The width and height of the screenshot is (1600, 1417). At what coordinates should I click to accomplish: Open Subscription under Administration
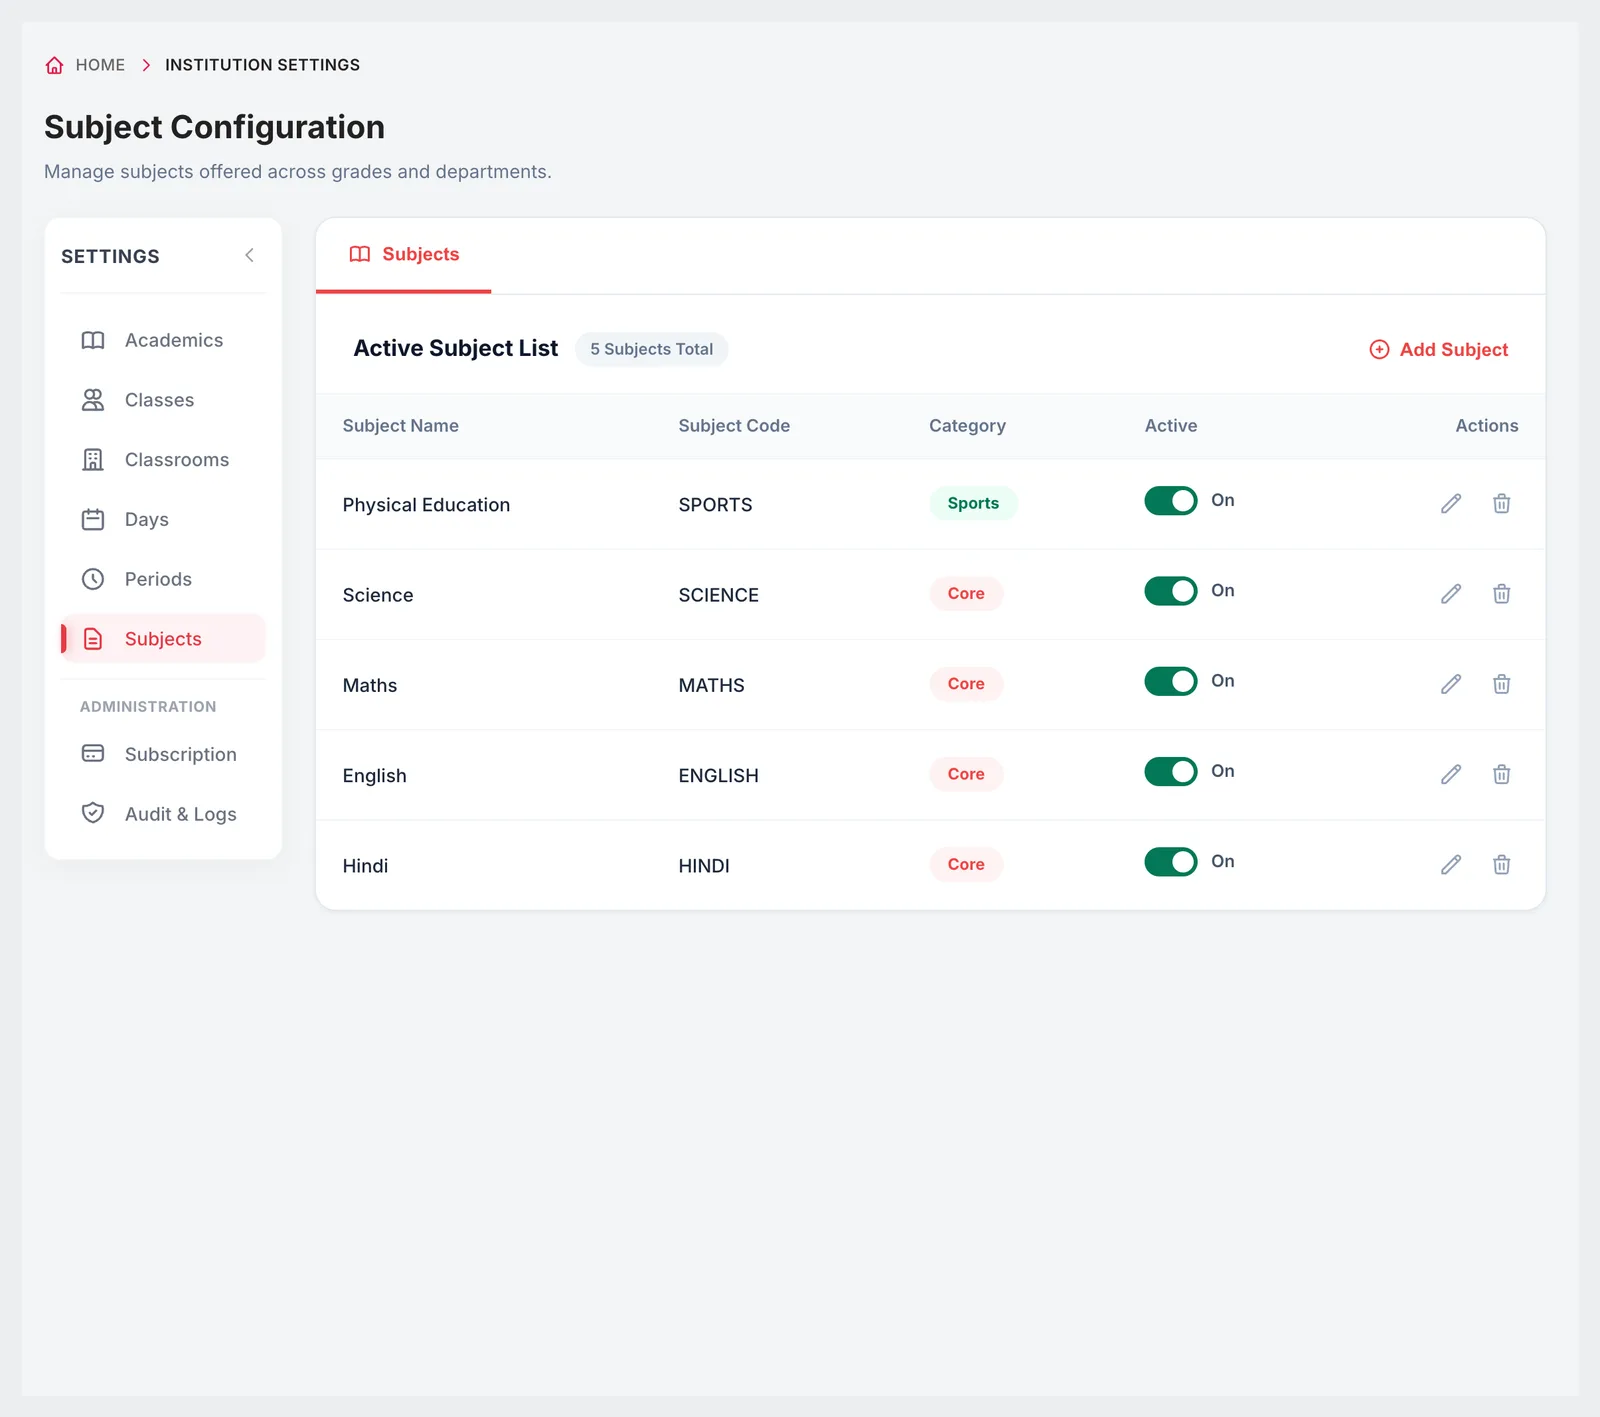tap(163, 754)
